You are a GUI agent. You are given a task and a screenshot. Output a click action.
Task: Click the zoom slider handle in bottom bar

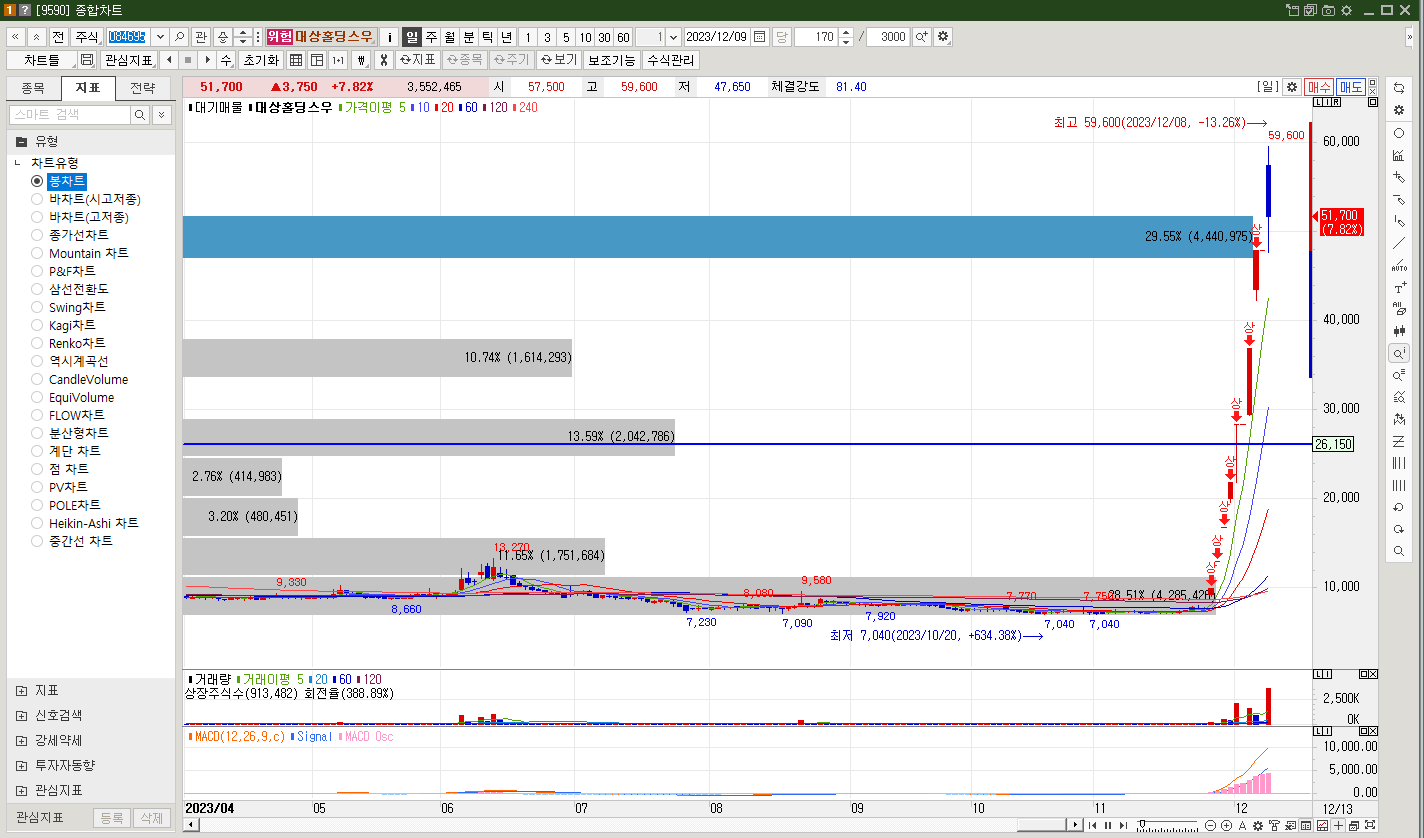pyautogui.click(x=1143, y=825)
